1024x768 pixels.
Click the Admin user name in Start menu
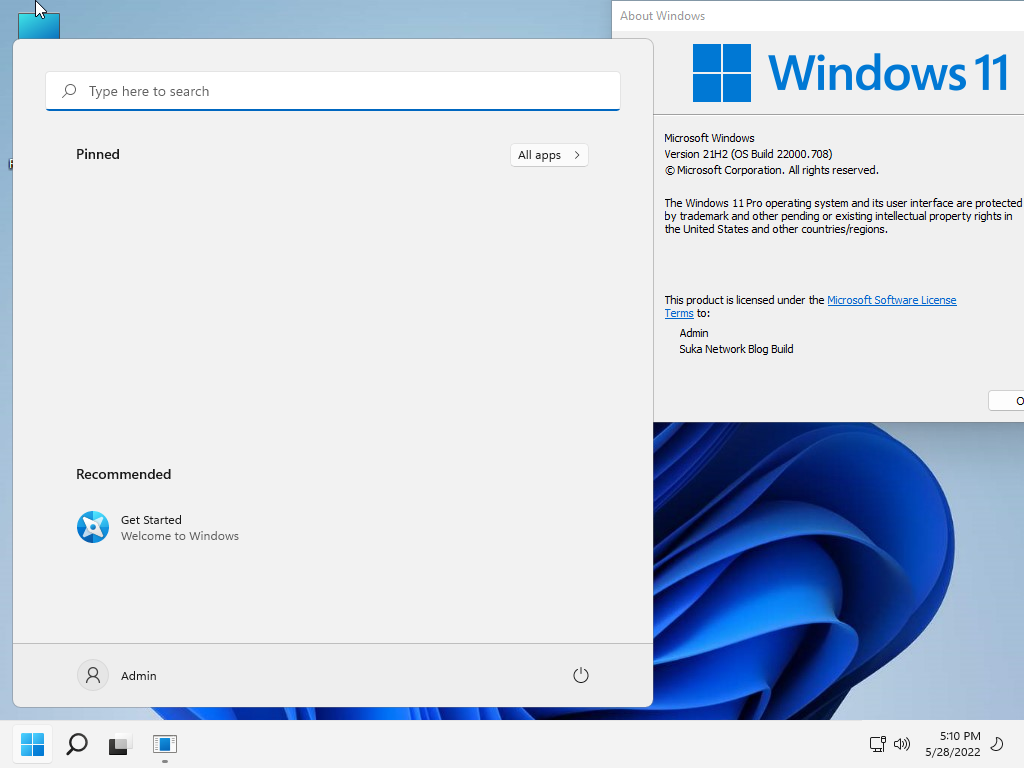pos(138,676)
